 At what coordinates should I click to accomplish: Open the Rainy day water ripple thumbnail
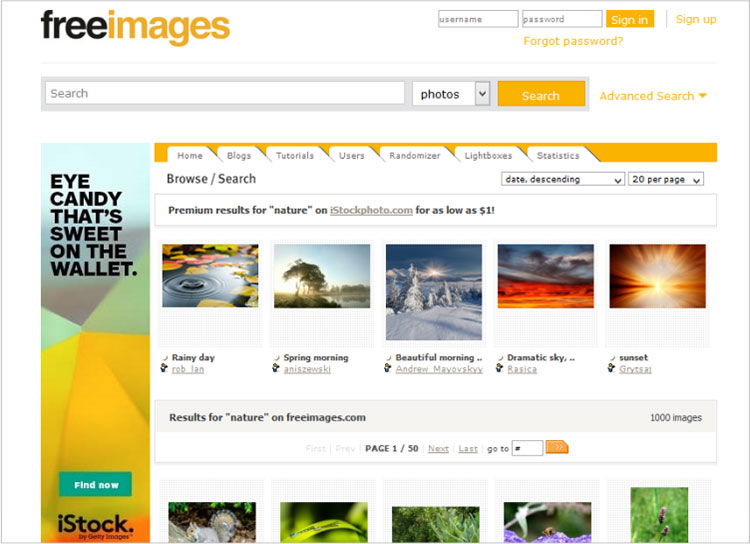click(210, 276)
